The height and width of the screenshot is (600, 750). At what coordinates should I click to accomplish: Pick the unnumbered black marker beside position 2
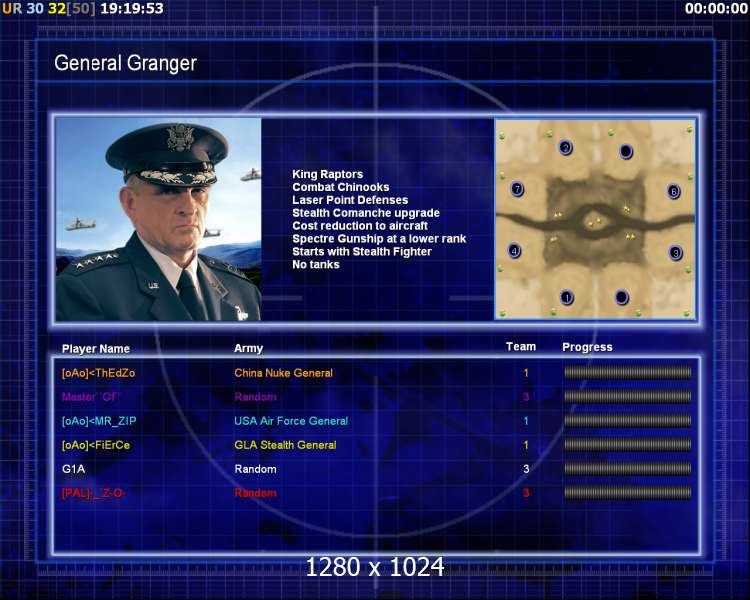pyautogui.click(x=626, y=152)
